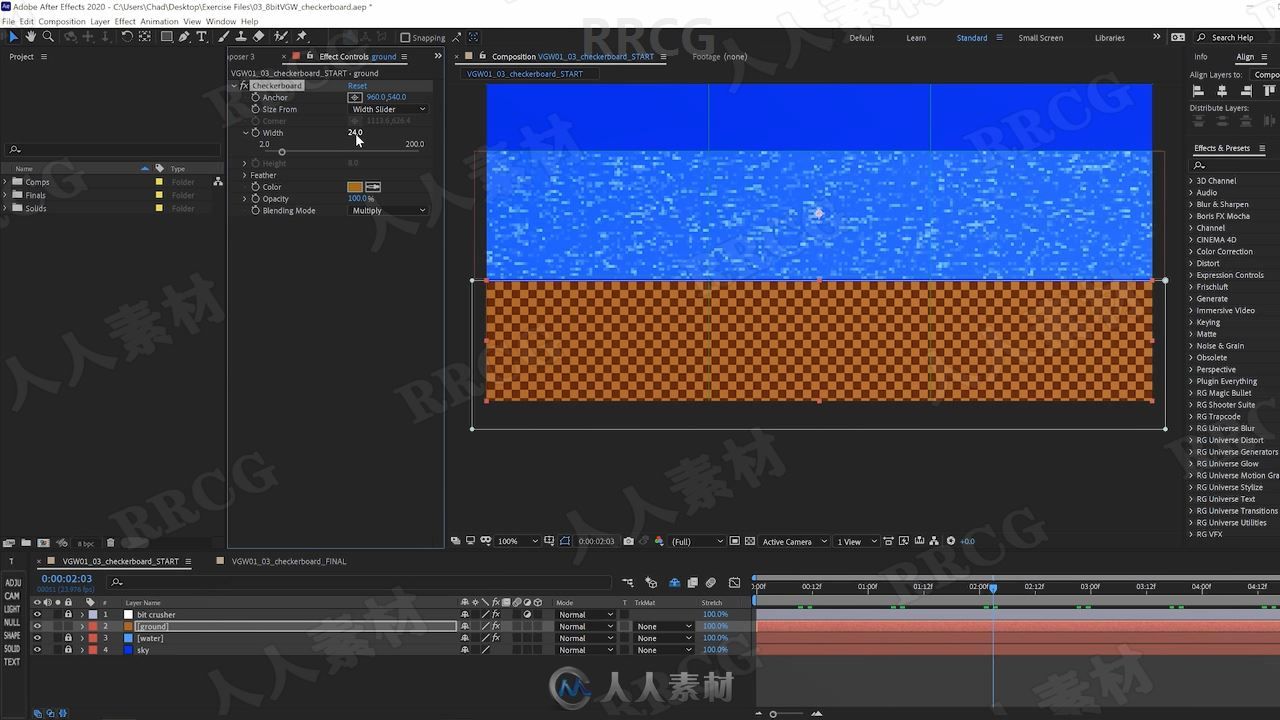Image resolution: width=1280 pixels, height=720 pixels.
Task: Unlock the sky layer lock toggle
Action: pos(68,650)
